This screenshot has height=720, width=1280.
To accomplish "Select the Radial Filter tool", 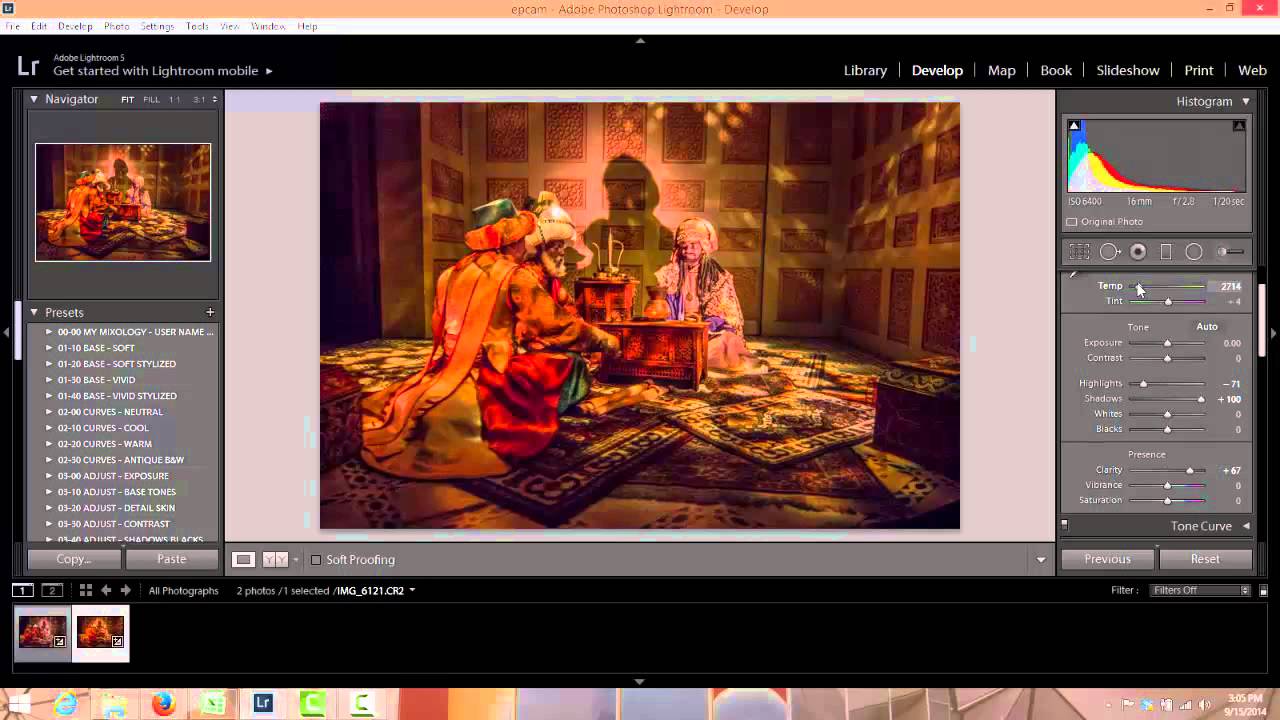I will pyautogui.click(x=1194, y=252).
